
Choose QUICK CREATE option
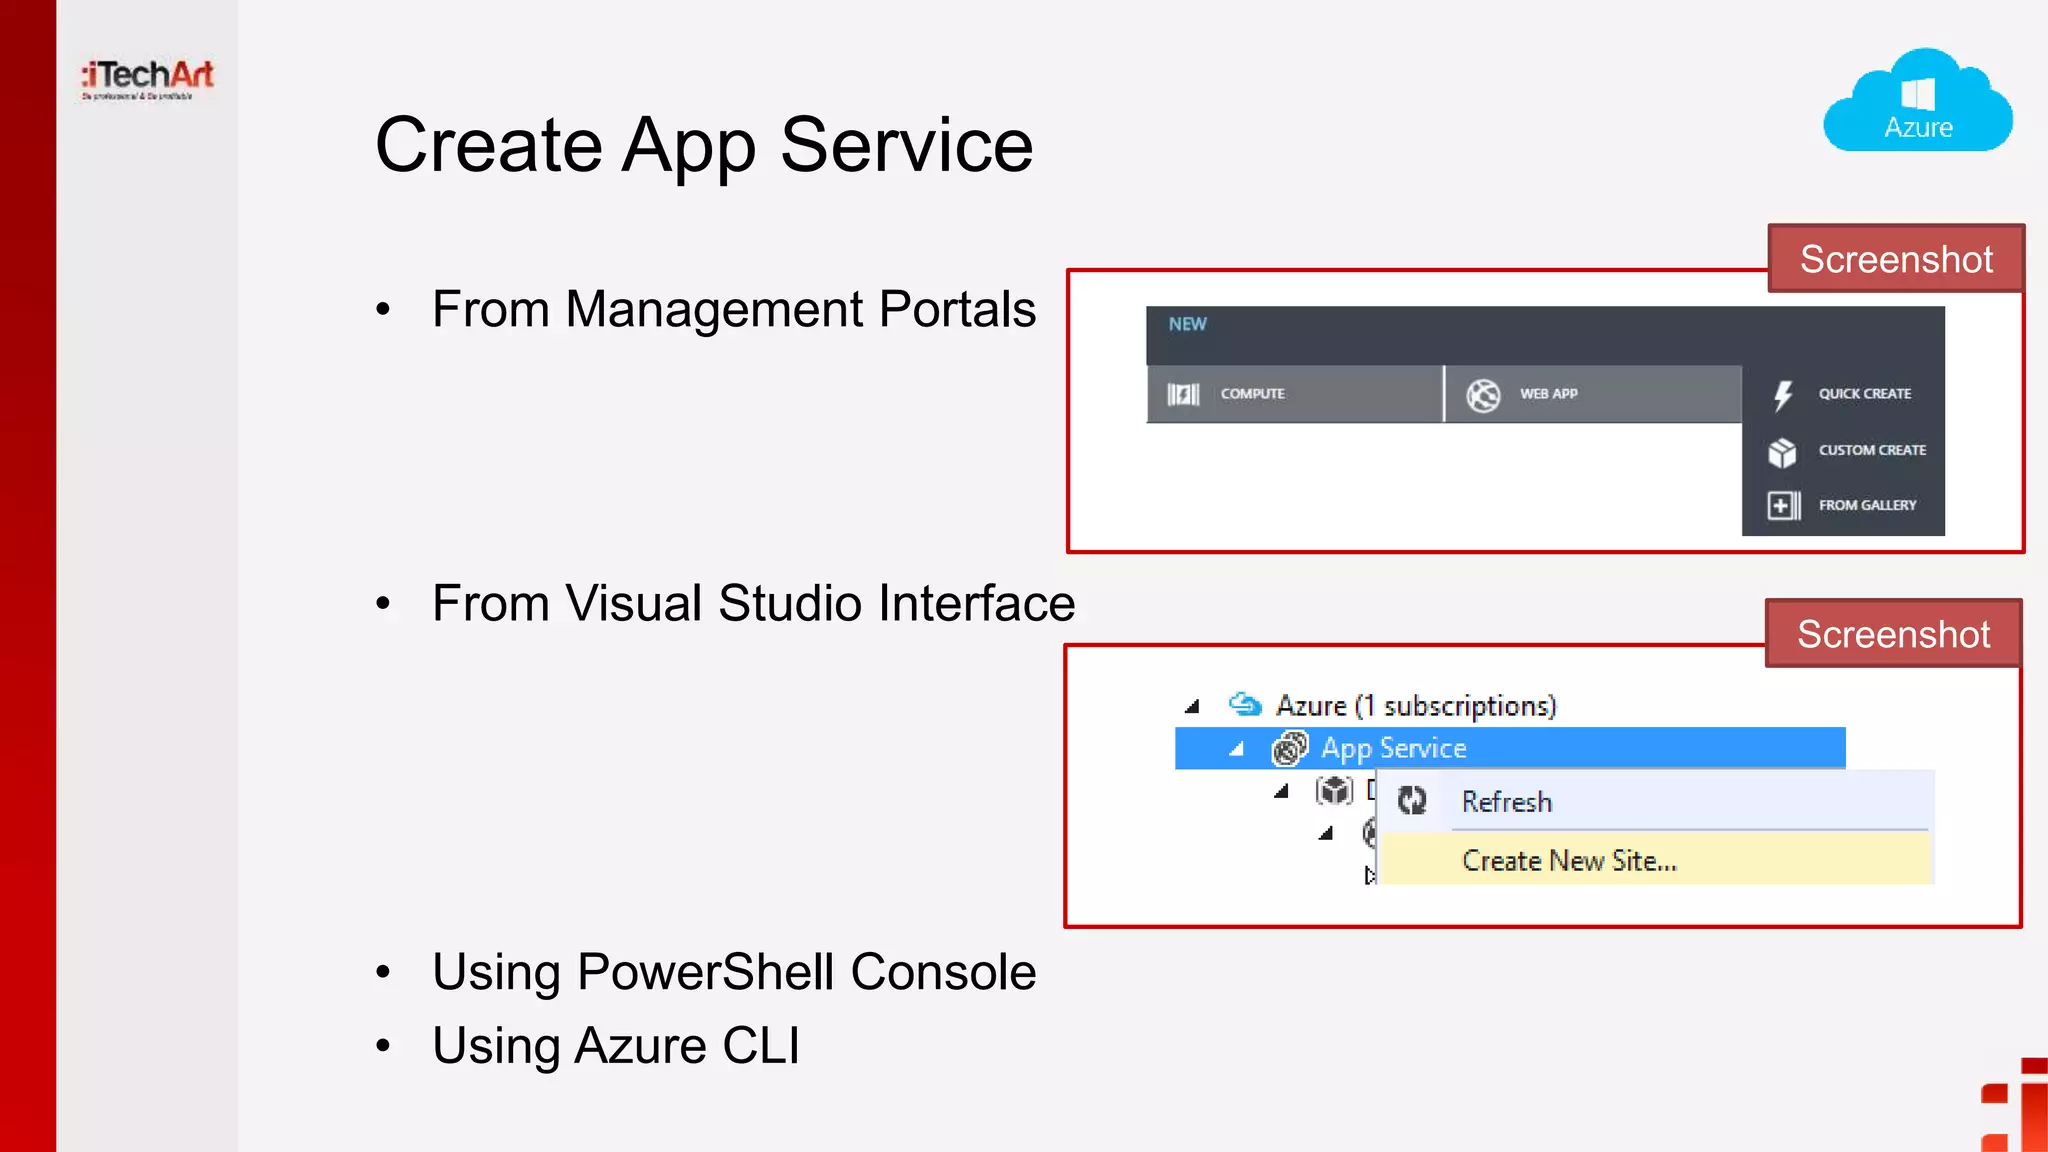(x=1842, y=394)
